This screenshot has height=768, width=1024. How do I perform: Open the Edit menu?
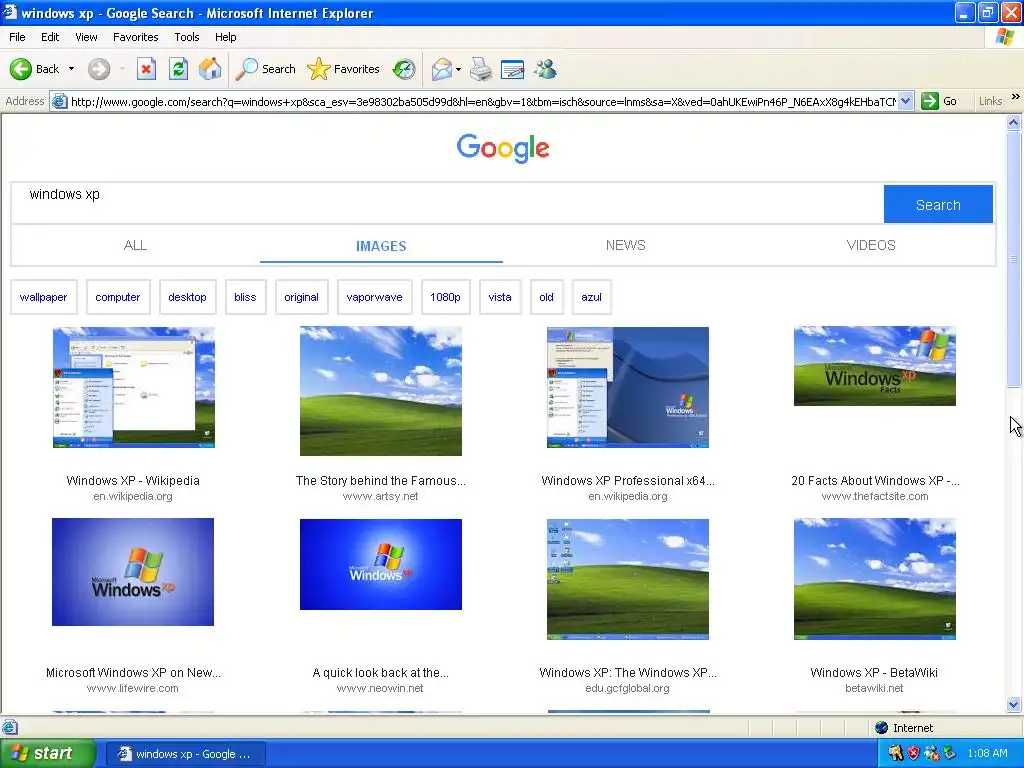tap(50, 37)
